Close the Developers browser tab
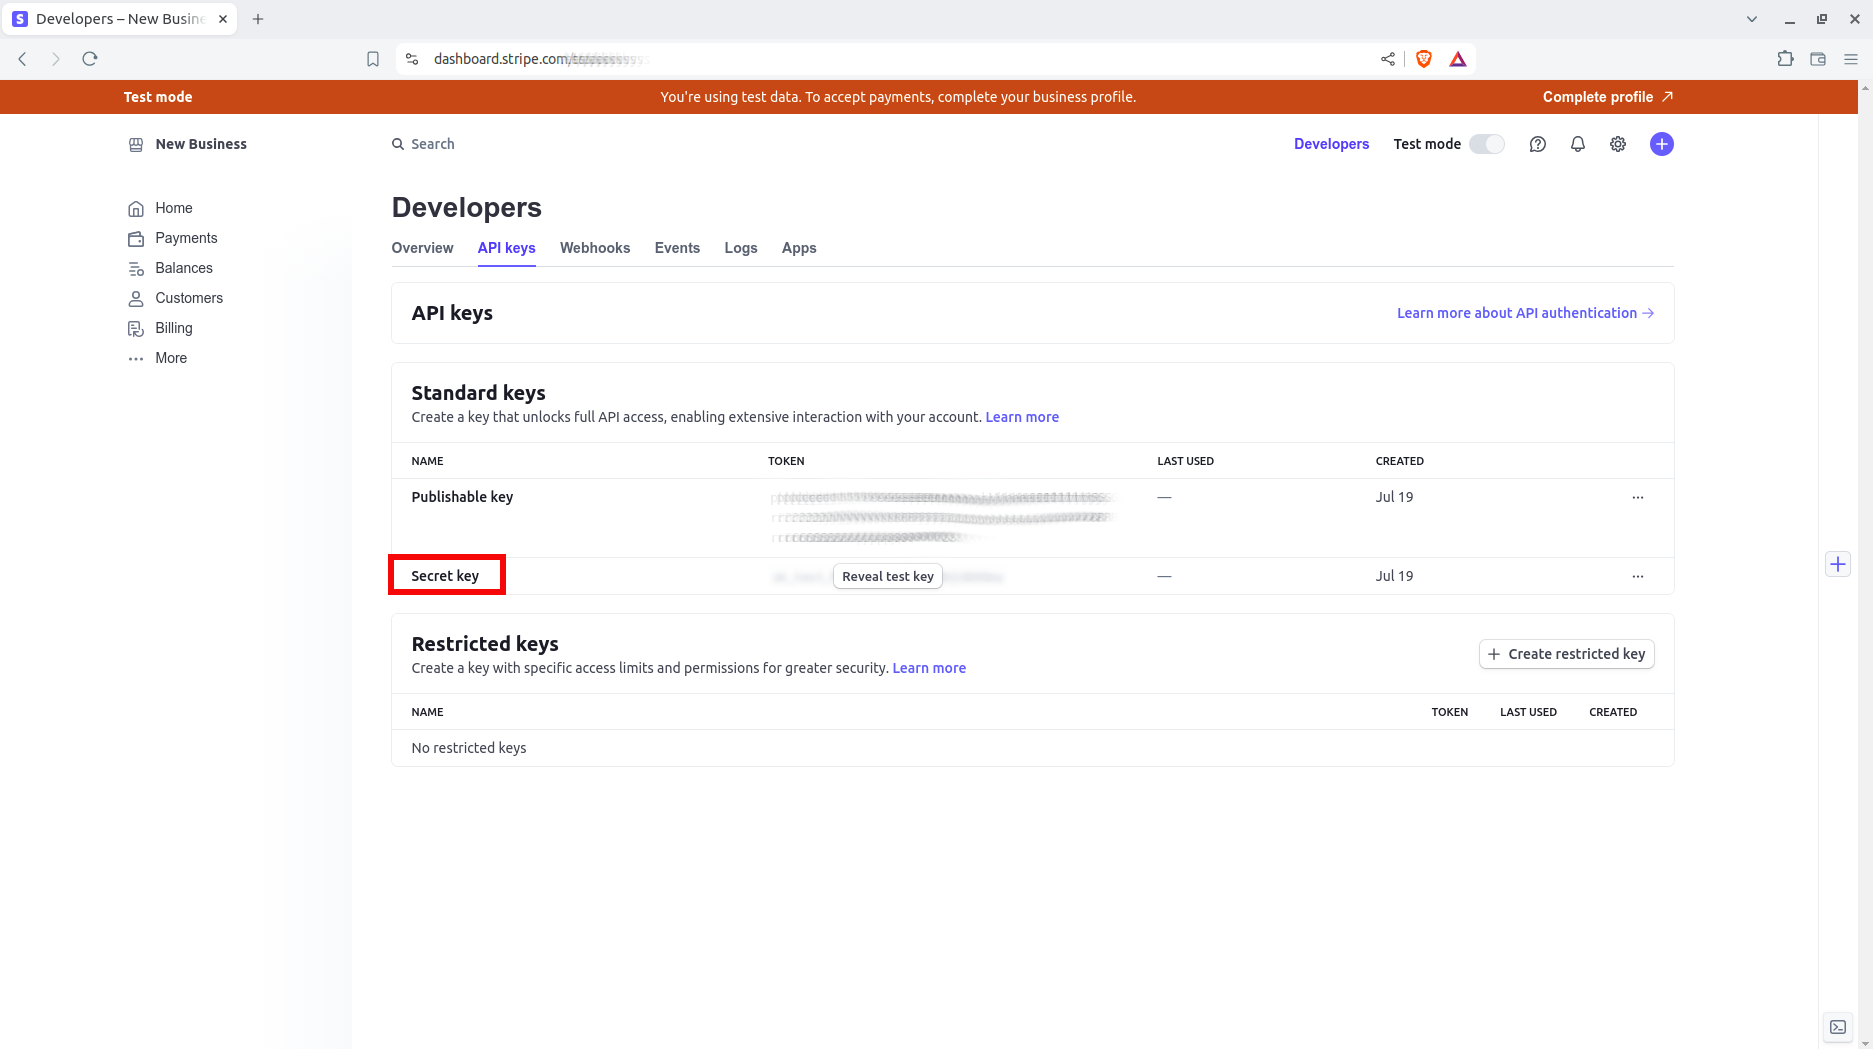This screenshot has height=1049, width=1873. point(223,19)
